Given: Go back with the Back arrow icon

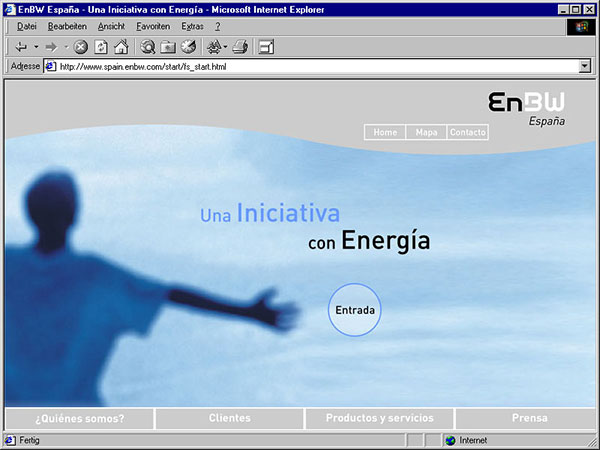Looking at the screenshot, I should [21, 47].
